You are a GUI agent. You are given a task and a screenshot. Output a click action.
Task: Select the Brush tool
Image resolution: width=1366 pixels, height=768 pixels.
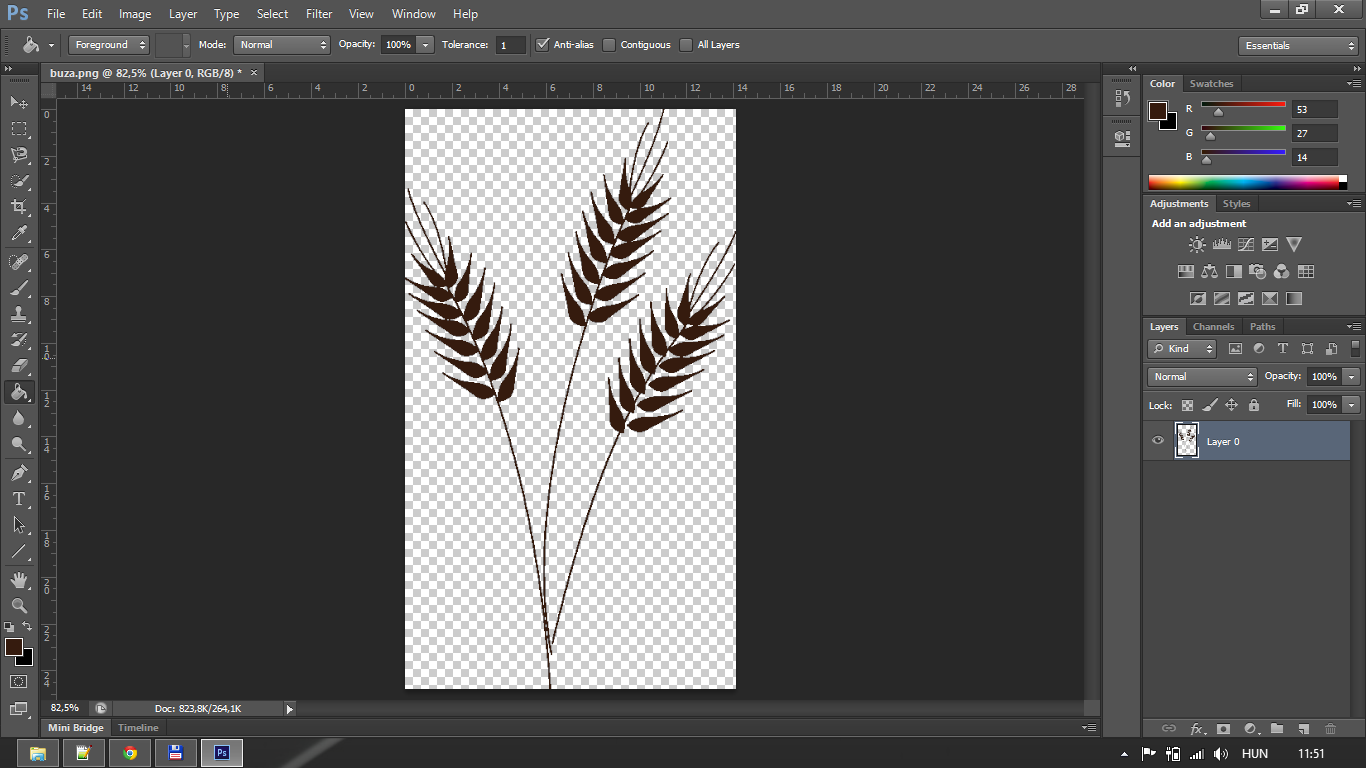coord(19,287)
